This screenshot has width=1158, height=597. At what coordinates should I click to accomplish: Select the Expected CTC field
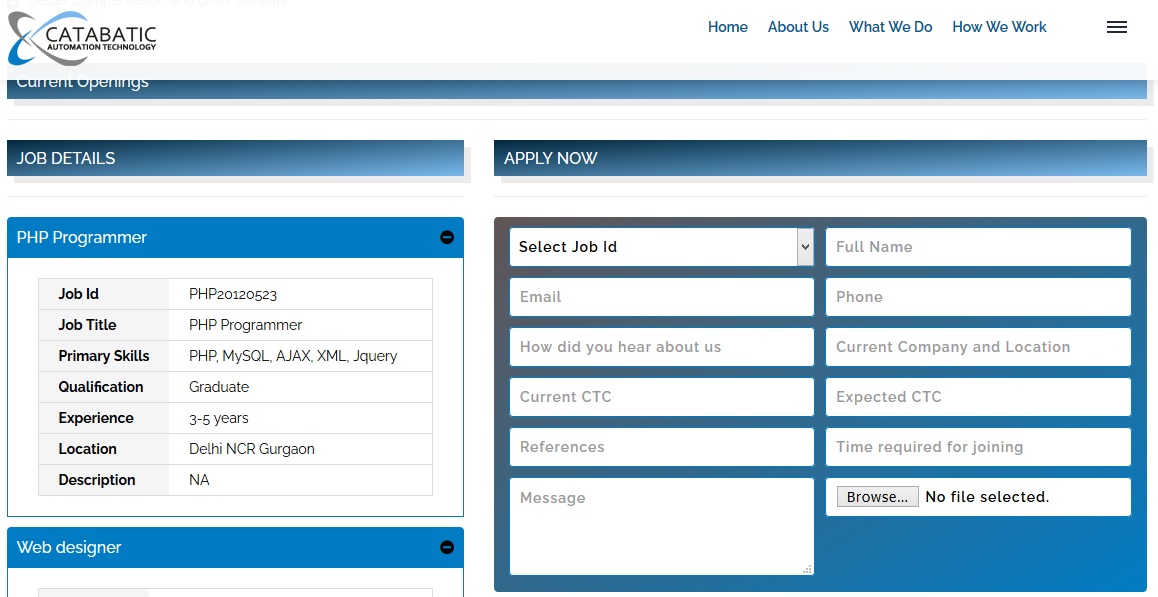point(977,397)
